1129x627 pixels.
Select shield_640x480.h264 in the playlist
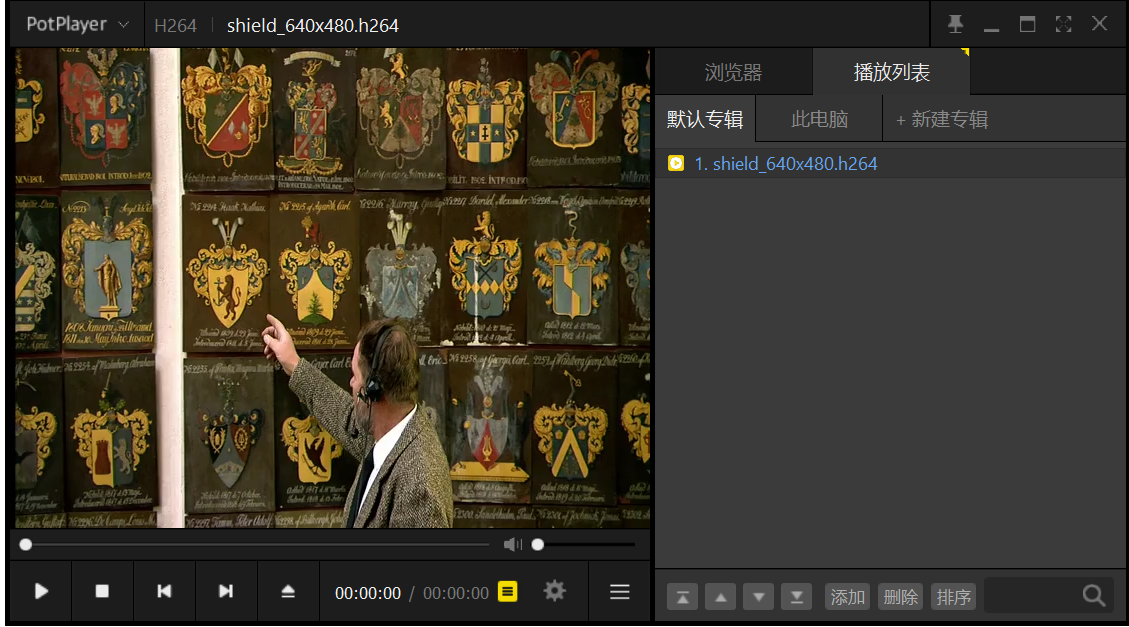[785, 163]
